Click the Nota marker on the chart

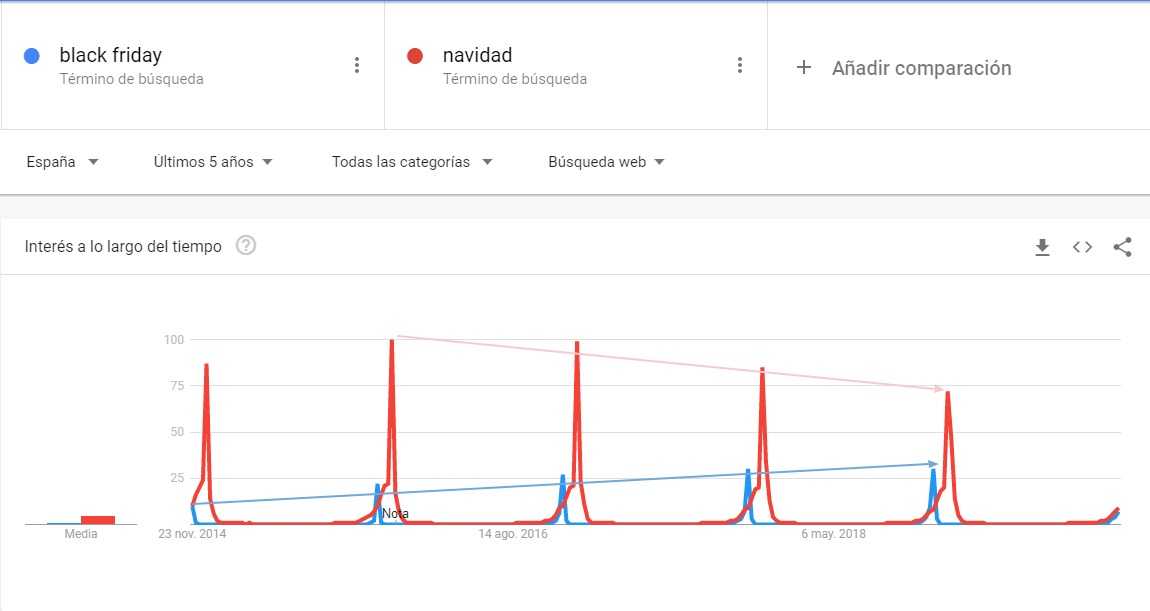395,513
